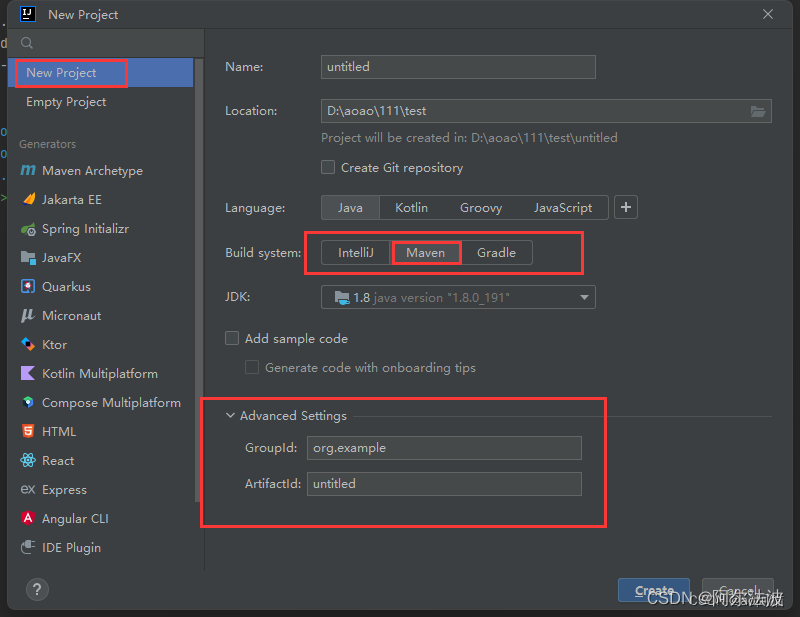Click the Micronaut mu icon

tap(28, 315)
